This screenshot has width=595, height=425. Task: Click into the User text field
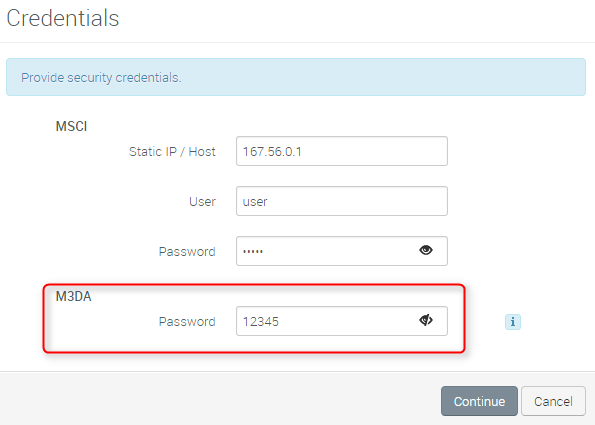coord(342,201)
